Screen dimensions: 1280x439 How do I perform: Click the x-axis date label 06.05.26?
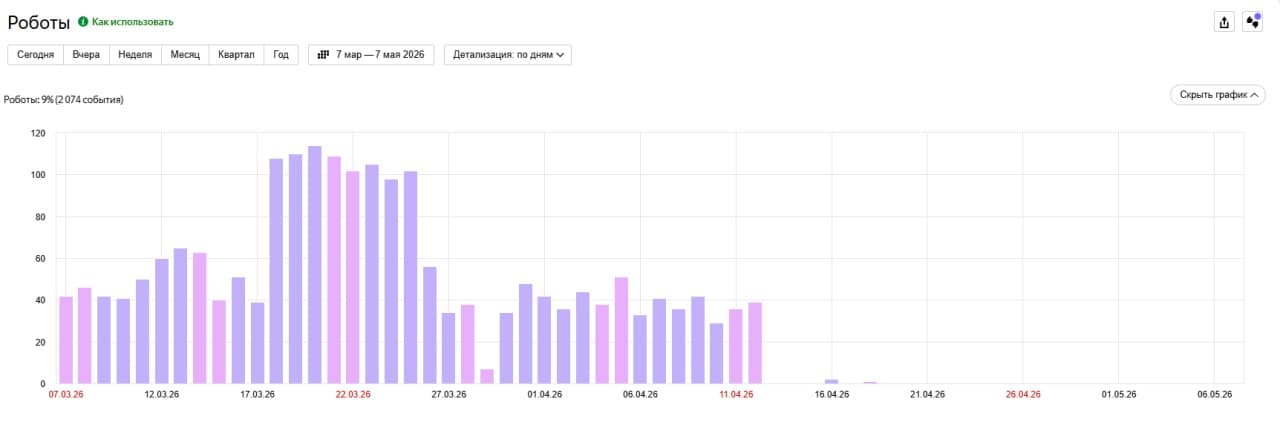pos(1215,395)
